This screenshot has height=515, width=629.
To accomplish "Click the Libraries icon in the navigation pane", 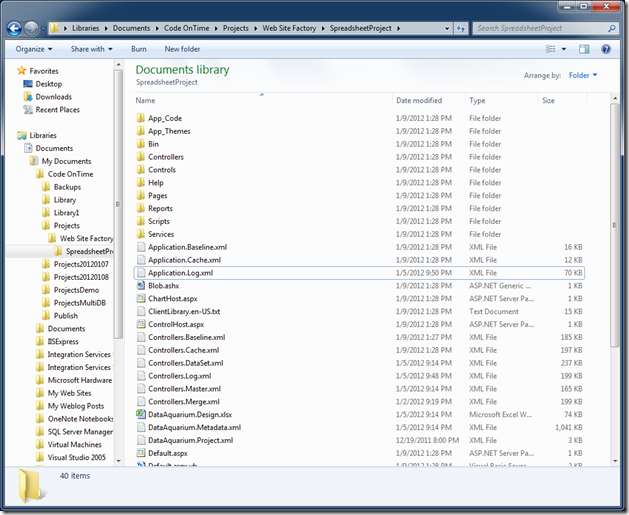I will tap(22, 135).
